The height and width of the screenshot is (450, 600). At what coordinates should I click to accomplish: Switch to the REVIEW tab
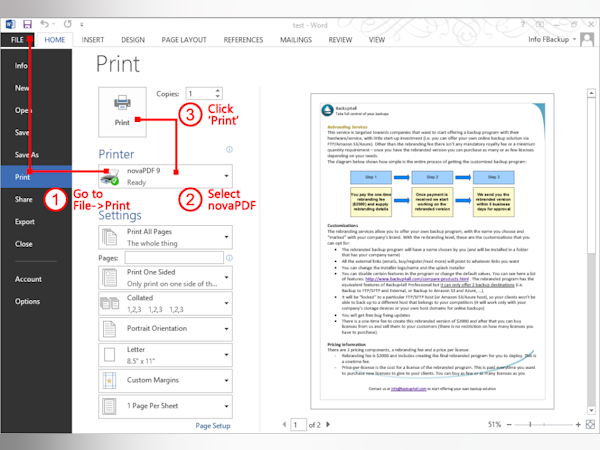[x=340, y=40]
